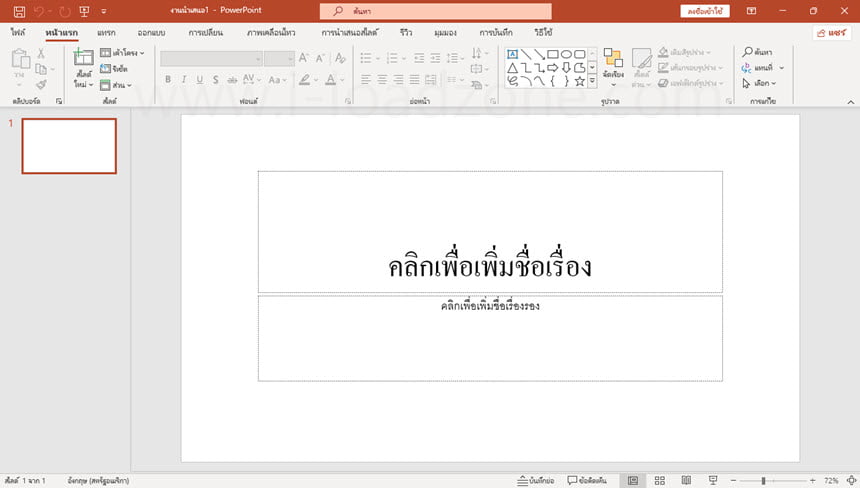Viewport: 860px width, 489px height.
Task: Open the Design (ออกแบบ) tab
Action: pos(151,33)
